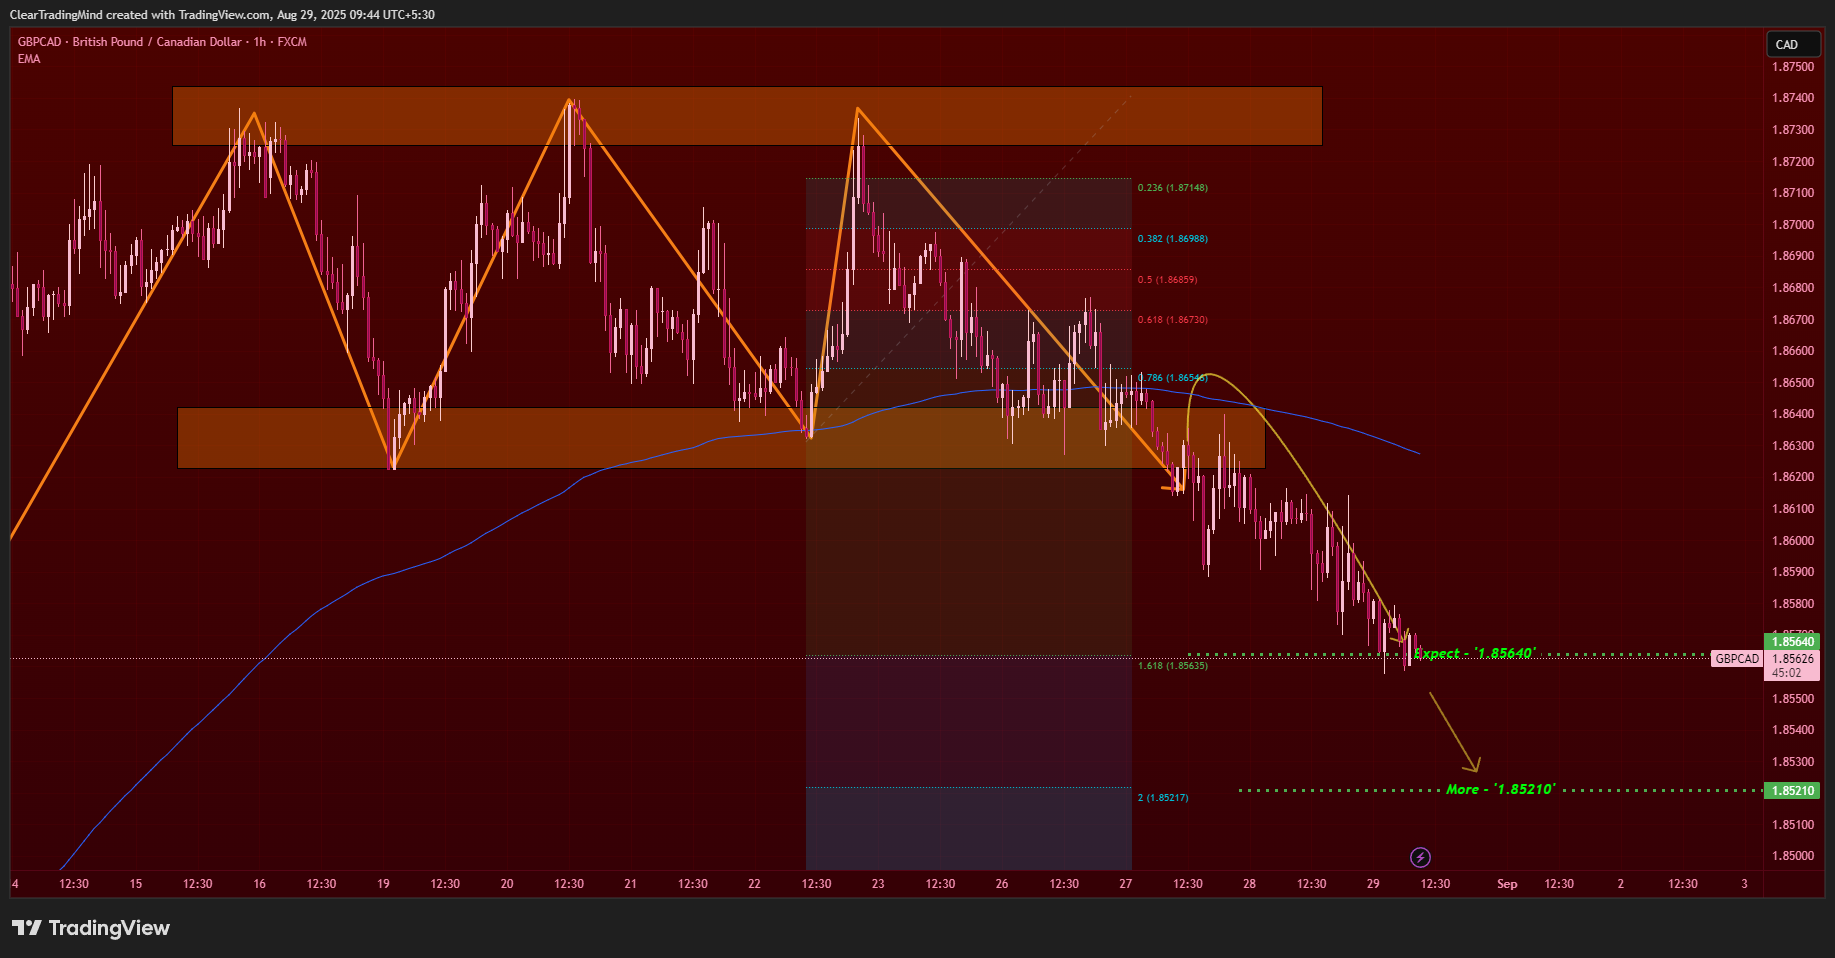Select the green 1.85640 price label
The height and width of the screenshot is (958, 1835).
coord(1792,642)
